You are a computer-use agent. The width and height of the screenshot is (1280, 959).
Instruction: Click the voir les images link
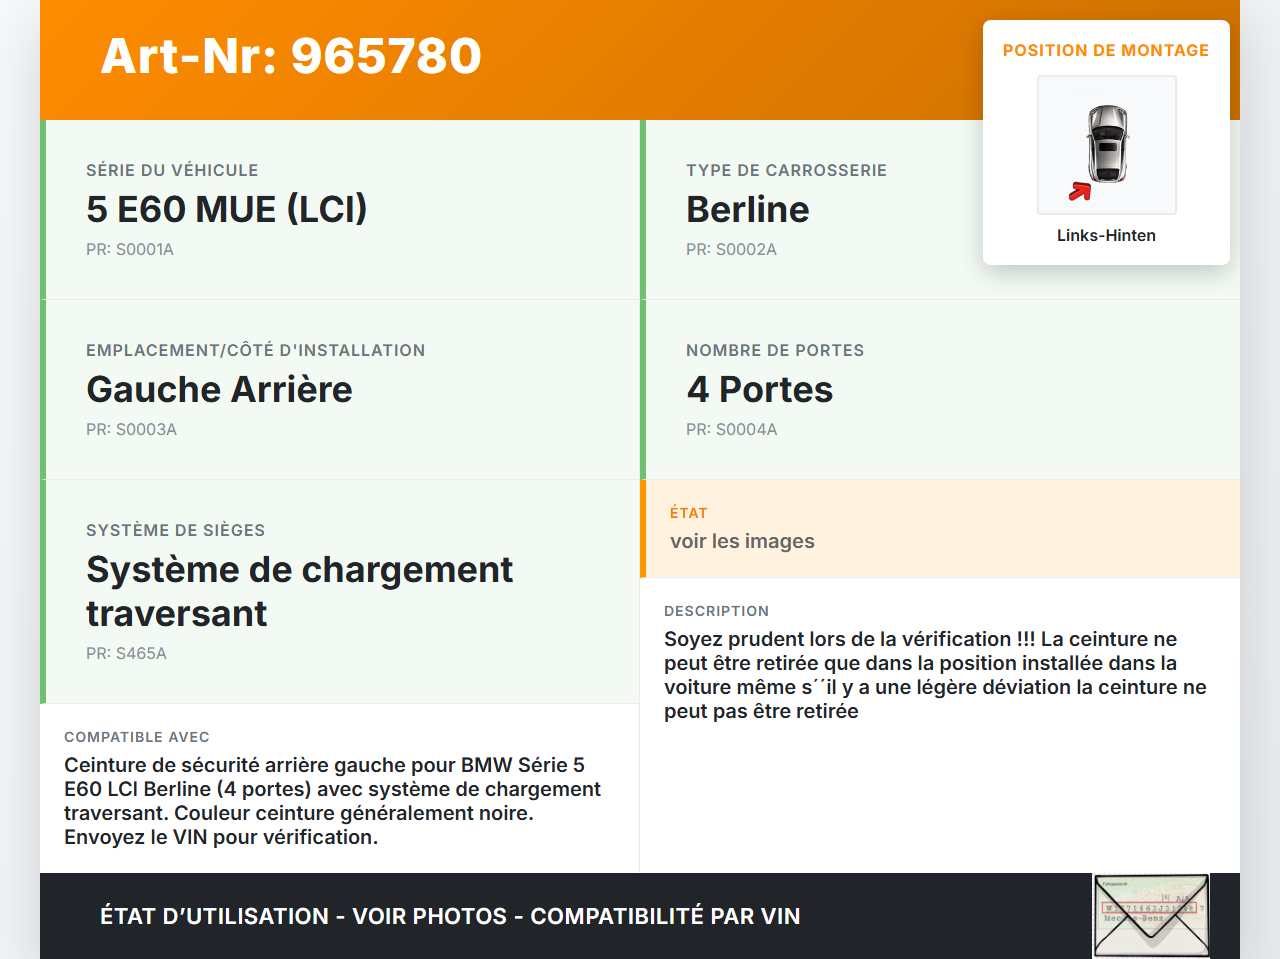742,540
